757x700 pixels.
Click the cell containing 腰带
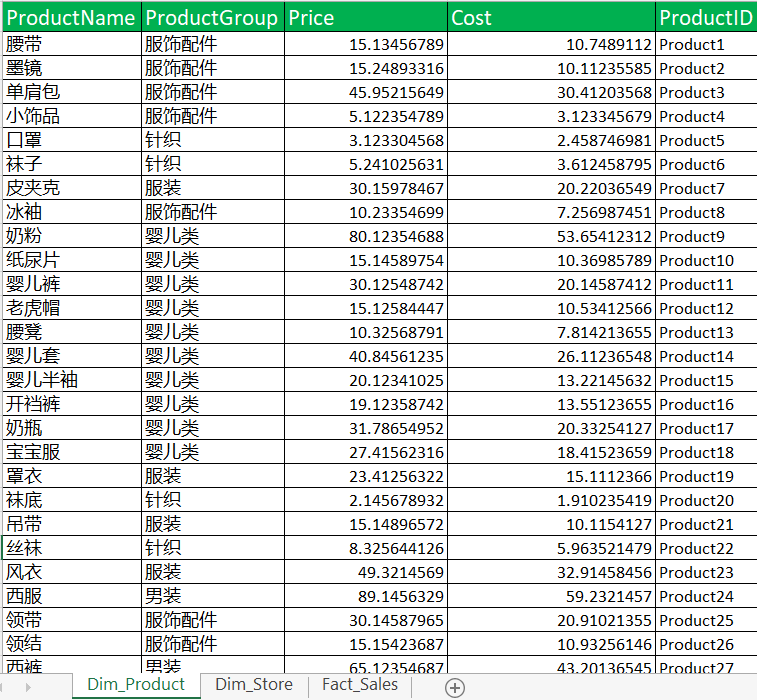coord(72,44)
